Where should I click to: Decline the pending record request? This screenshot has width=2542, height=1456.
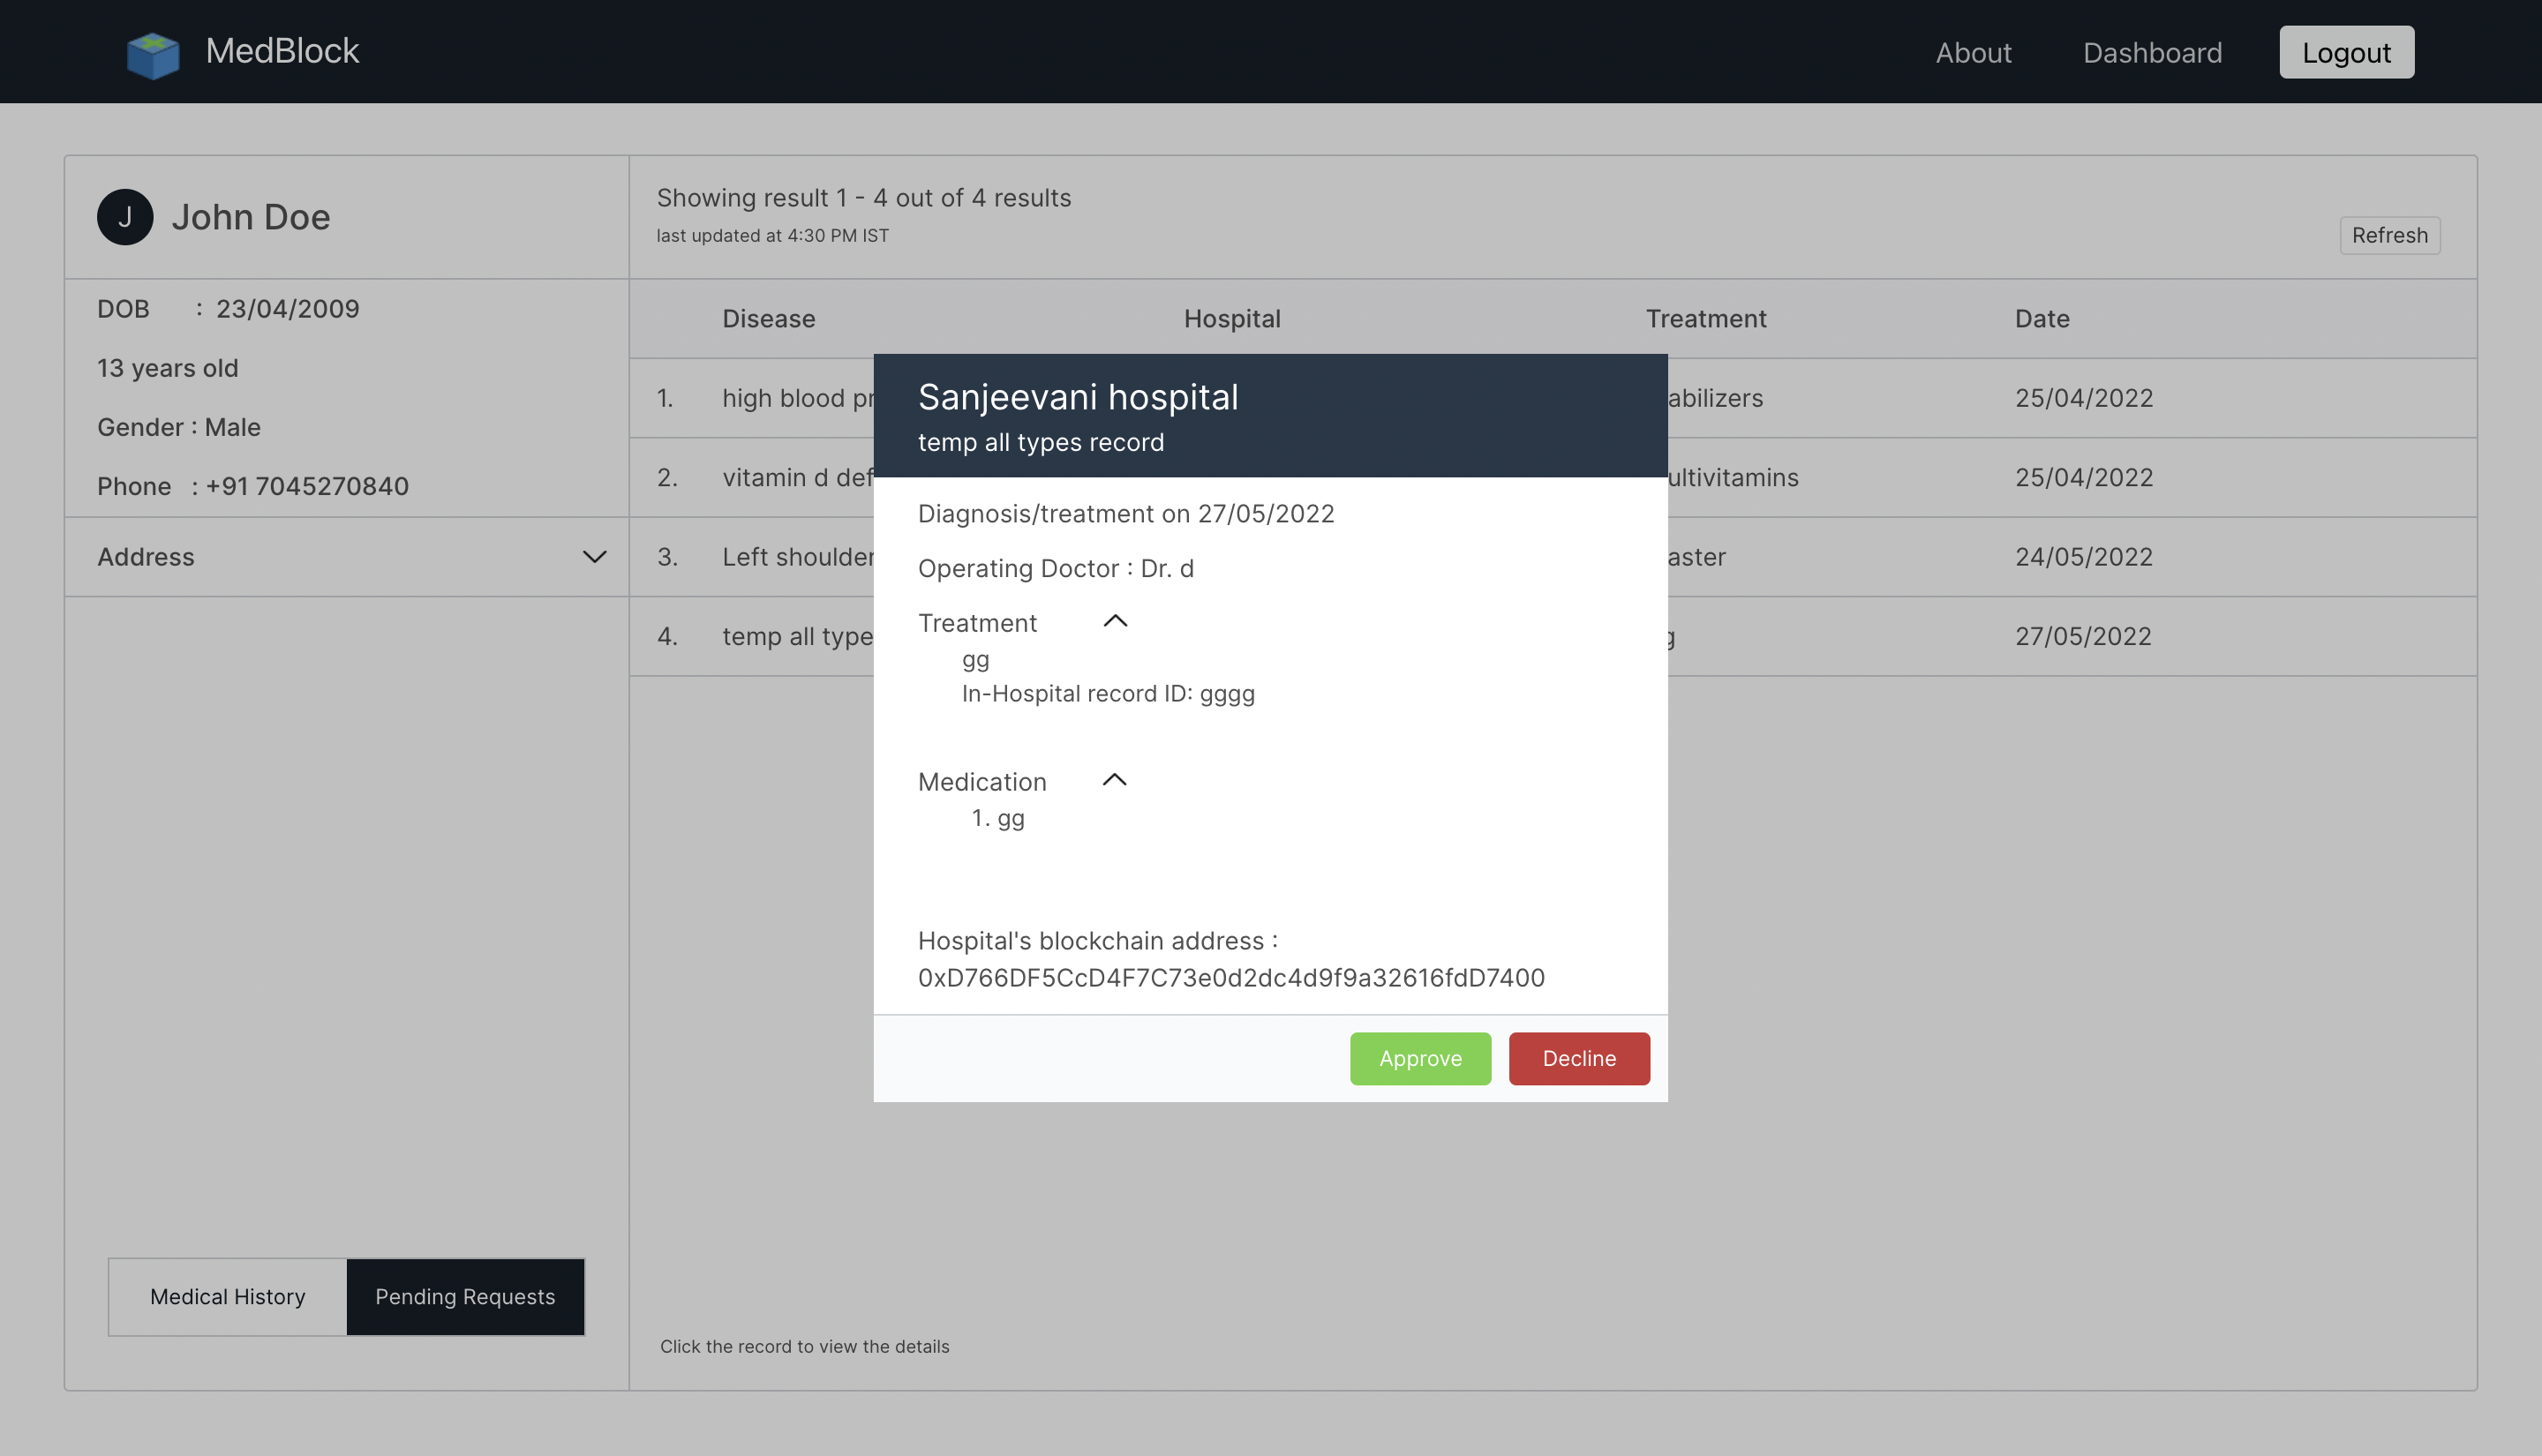pyautogui.click(x=1578, y=1058)
